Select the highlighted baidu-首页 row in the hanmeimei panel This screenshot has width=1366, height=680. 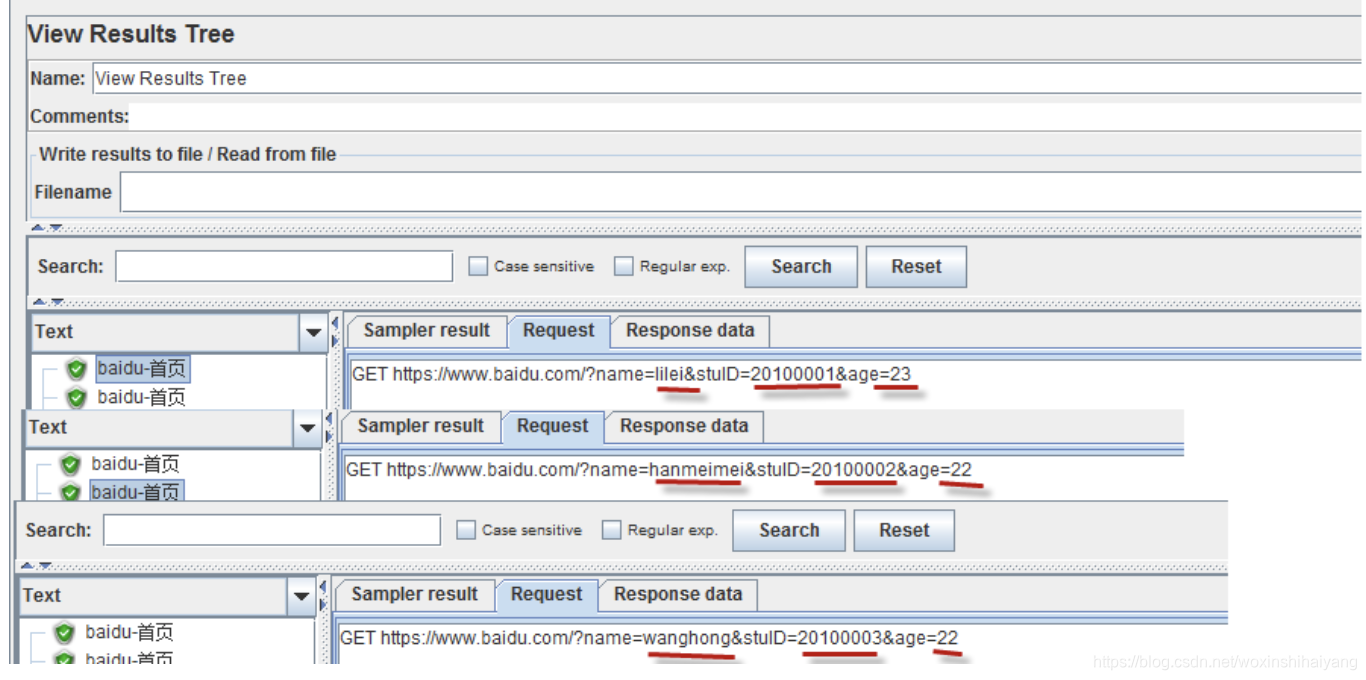coord(136,491)
